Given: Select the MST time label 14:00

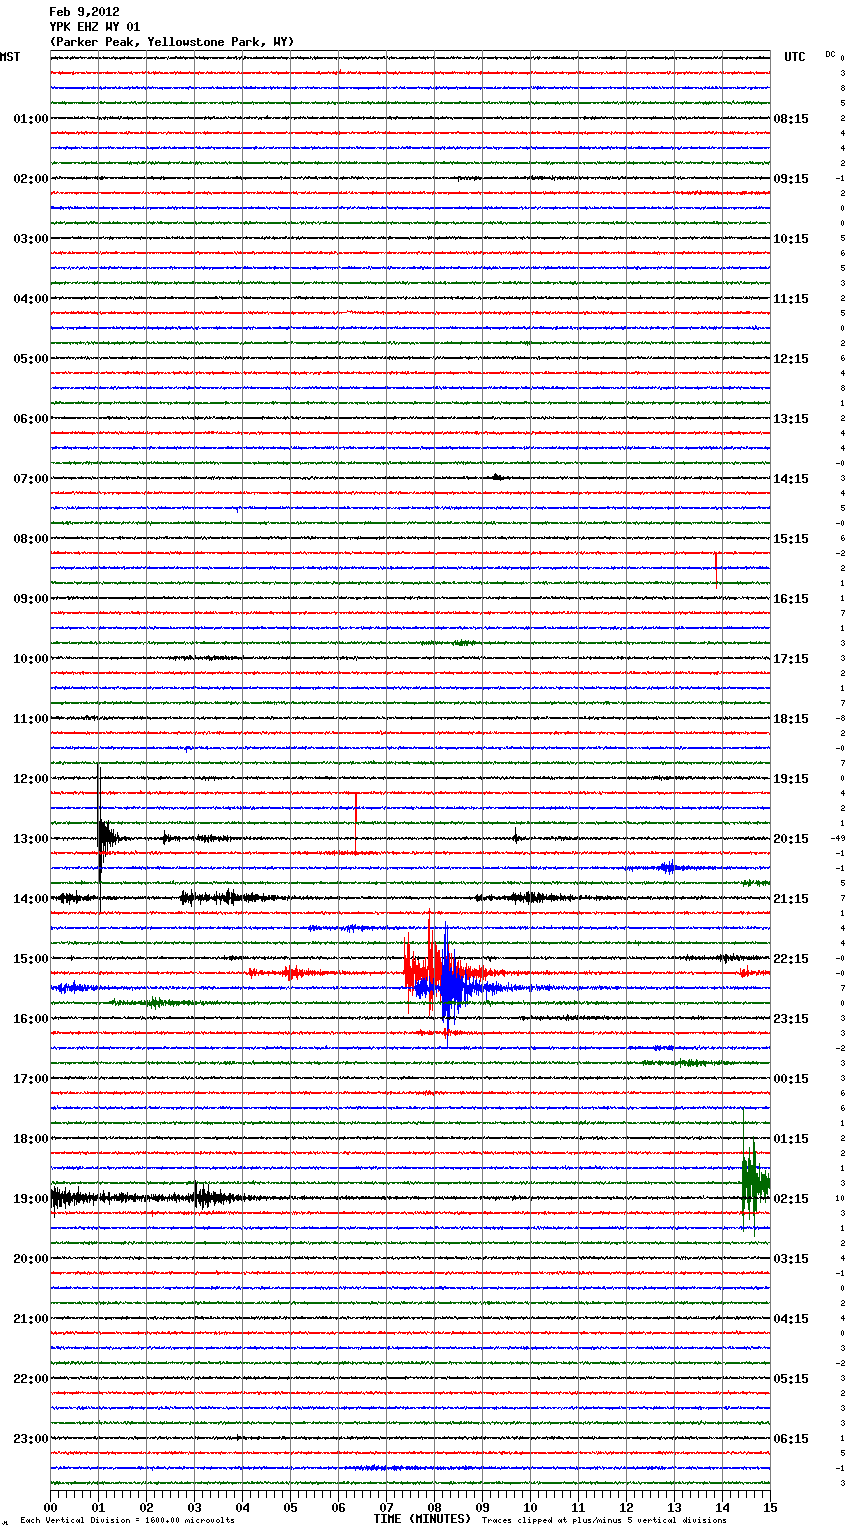Looking at the screenshot, I should click(x=31, y=899).
